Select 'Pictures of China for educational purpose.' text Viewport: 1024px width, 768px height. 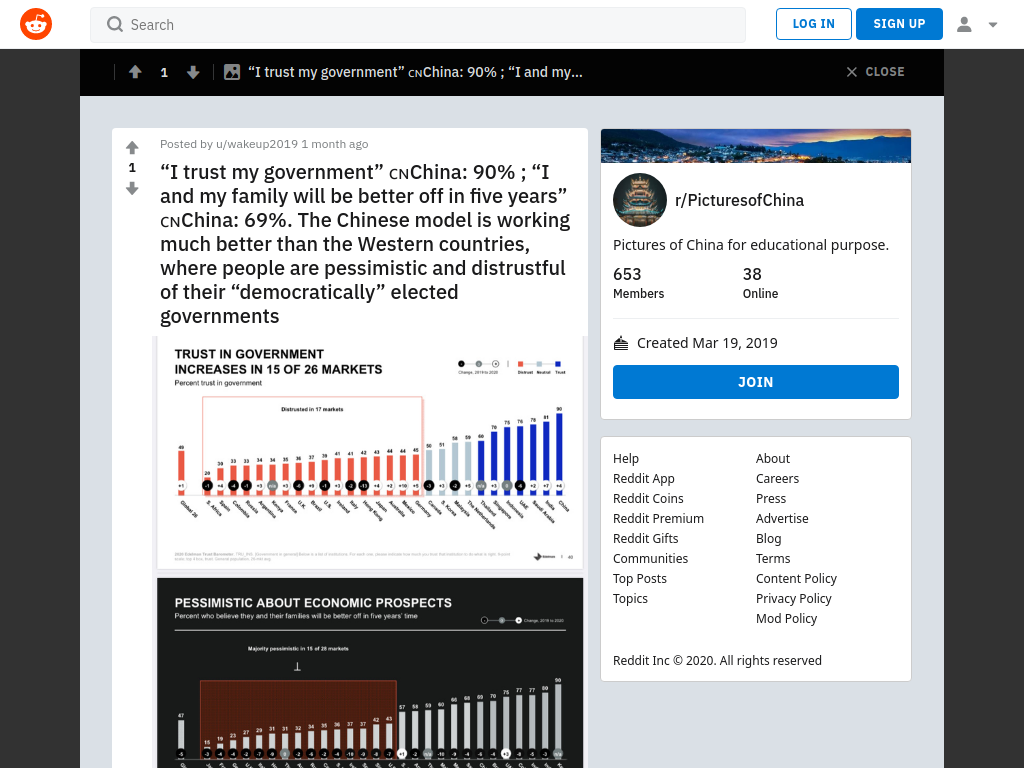point(751,245)
